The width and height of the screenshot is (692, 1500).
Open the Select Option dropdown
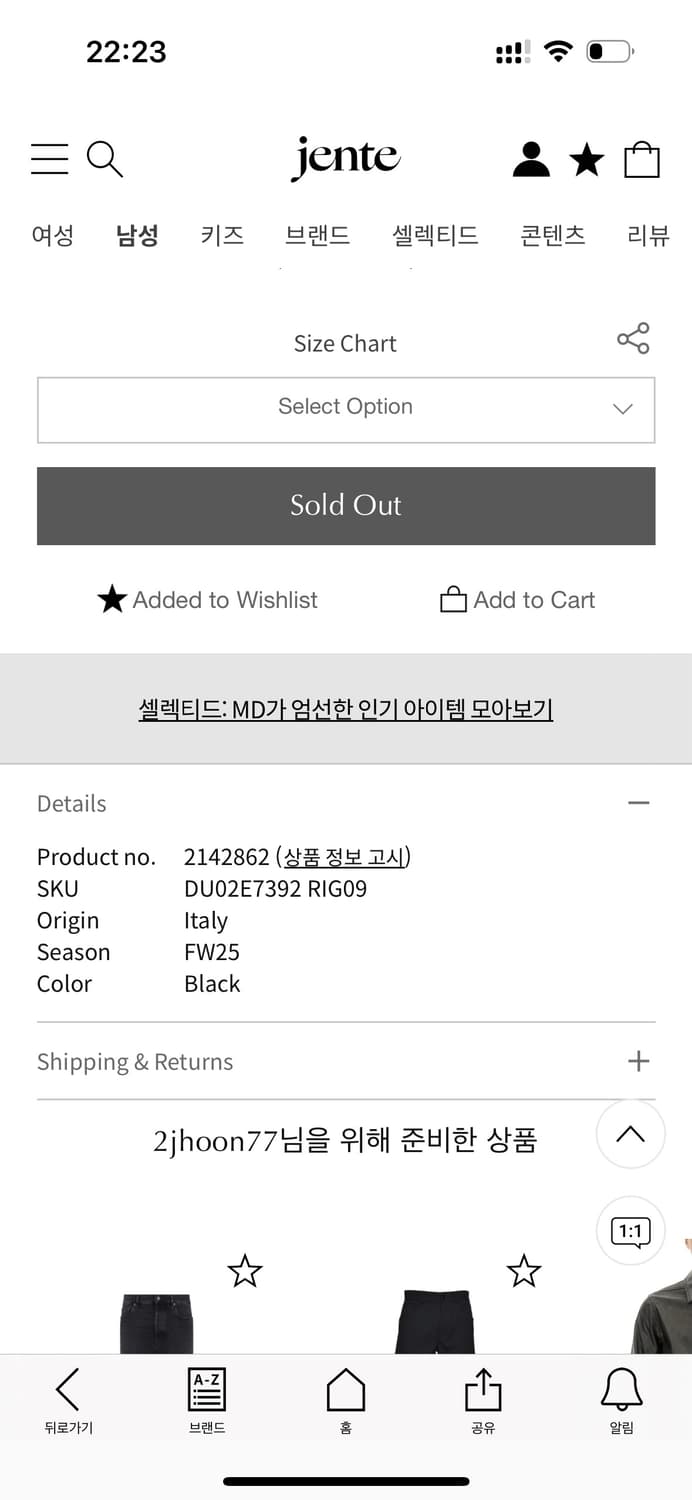click(x=345, y=409)
